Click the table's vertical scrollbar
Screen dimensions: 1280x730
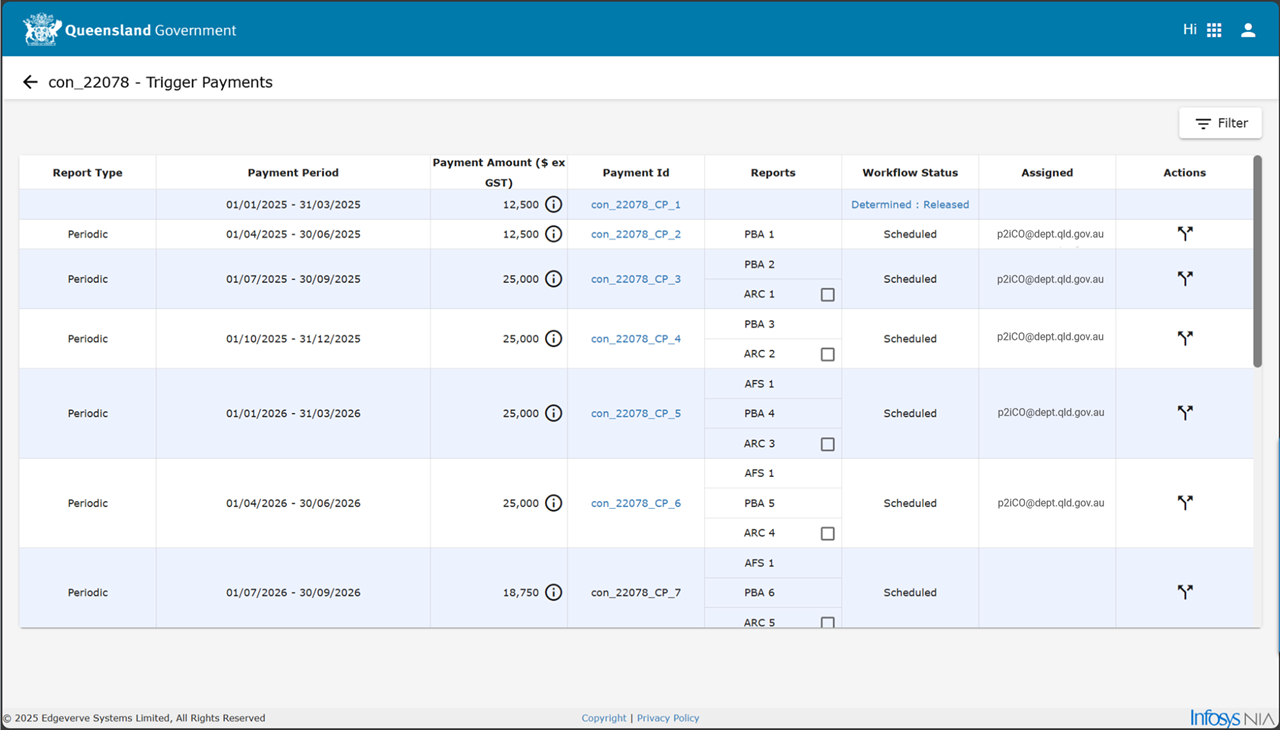(1257, 262)
